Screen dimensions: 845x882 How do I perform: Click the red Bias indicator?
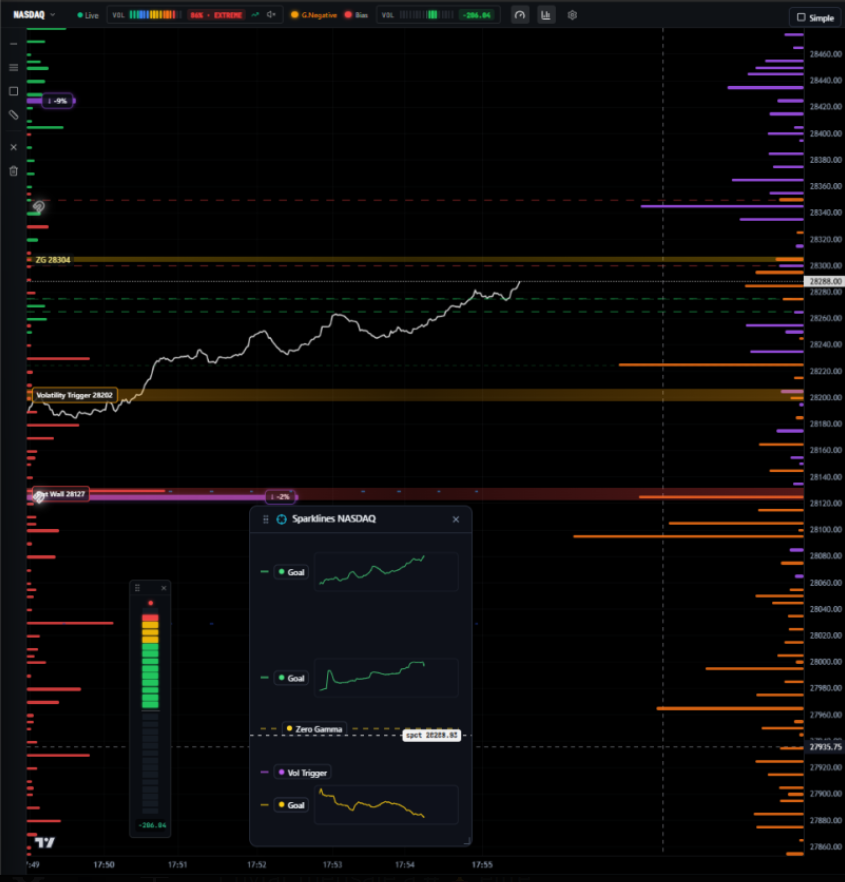tap(356, 15)
